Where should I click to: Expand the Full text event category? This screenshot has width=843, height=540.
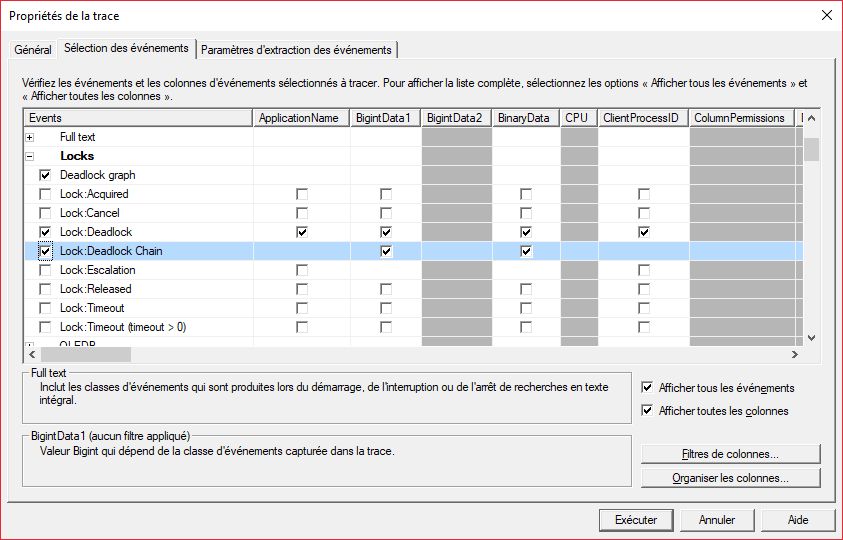[x=29, y=137]
